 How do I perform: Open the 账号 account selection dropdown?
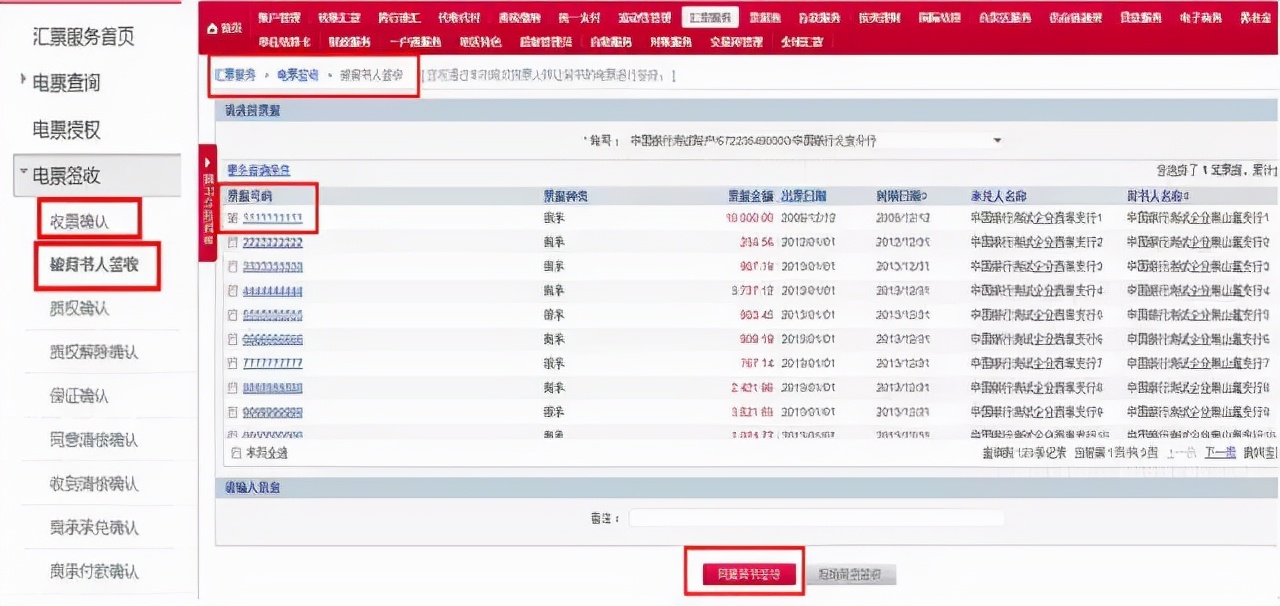click(996, 140)
